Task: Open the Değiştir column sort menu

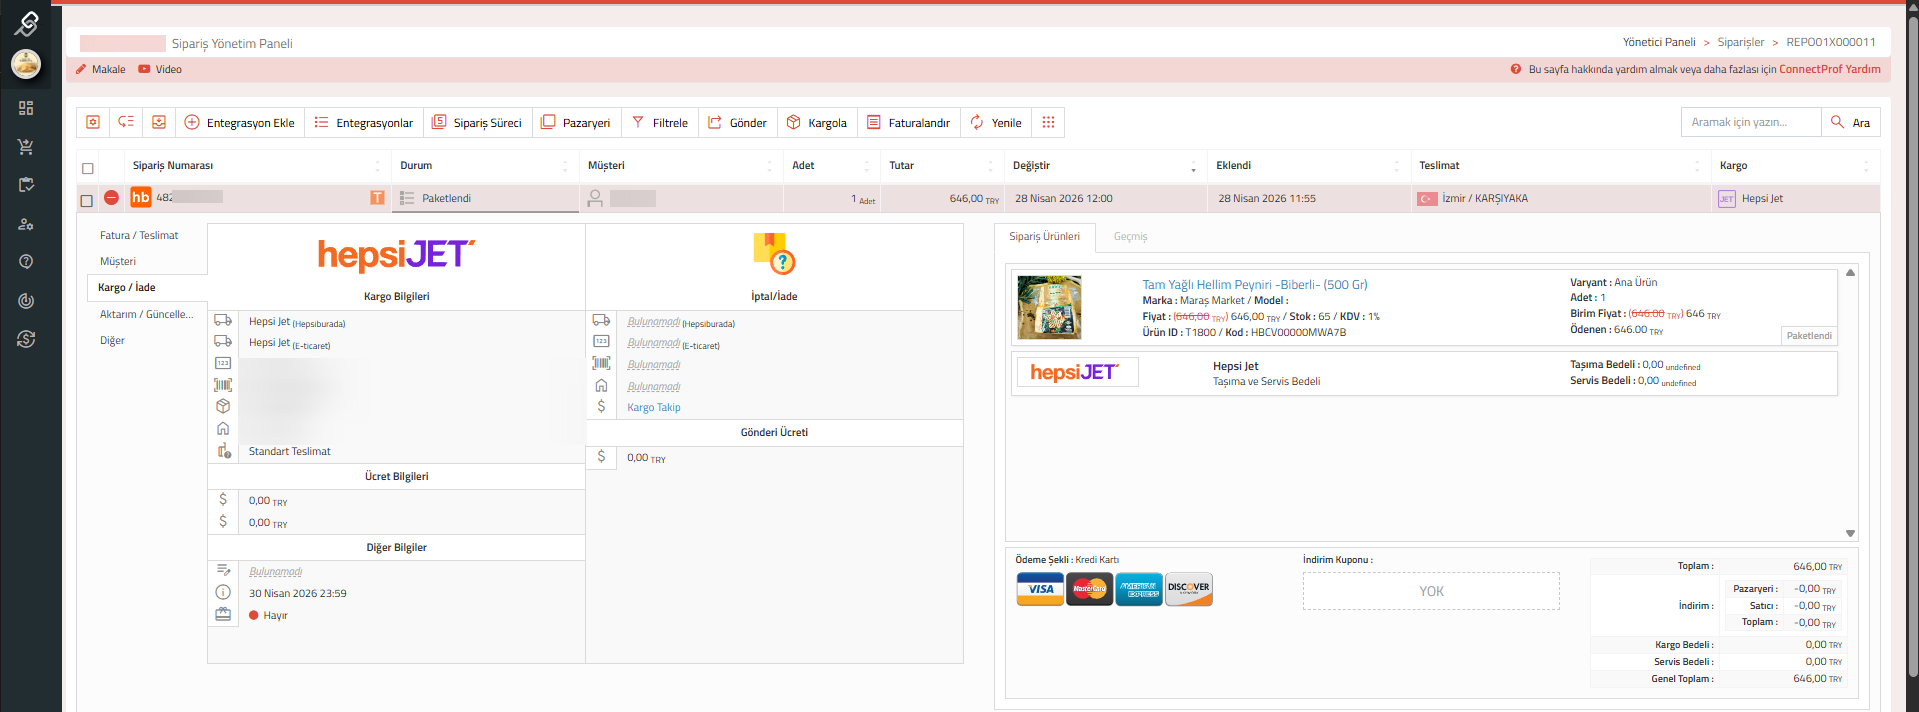Action: point(1193,166)
